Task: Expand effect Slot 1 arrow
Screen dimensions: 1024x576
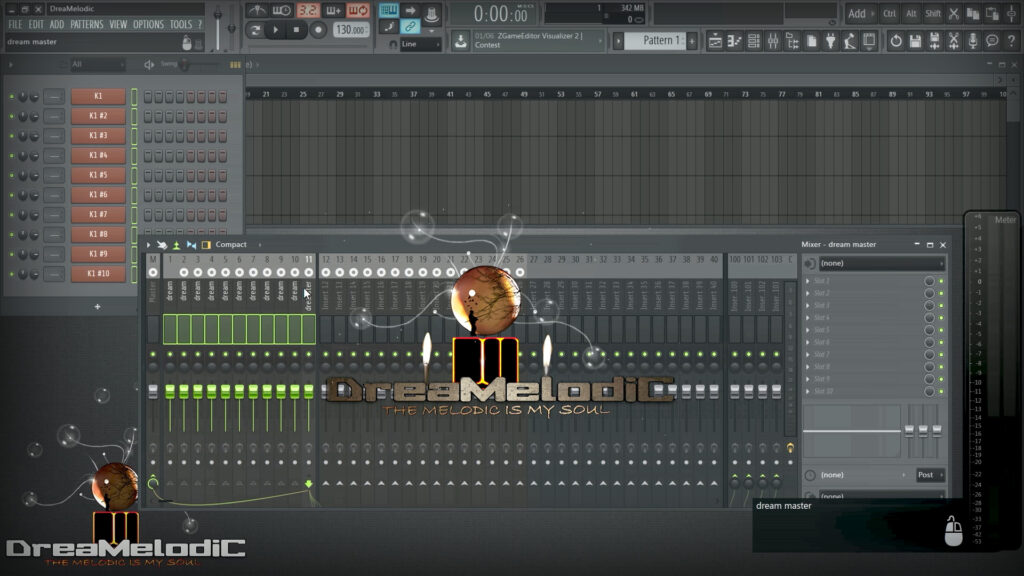Action: tap(808, 281)
